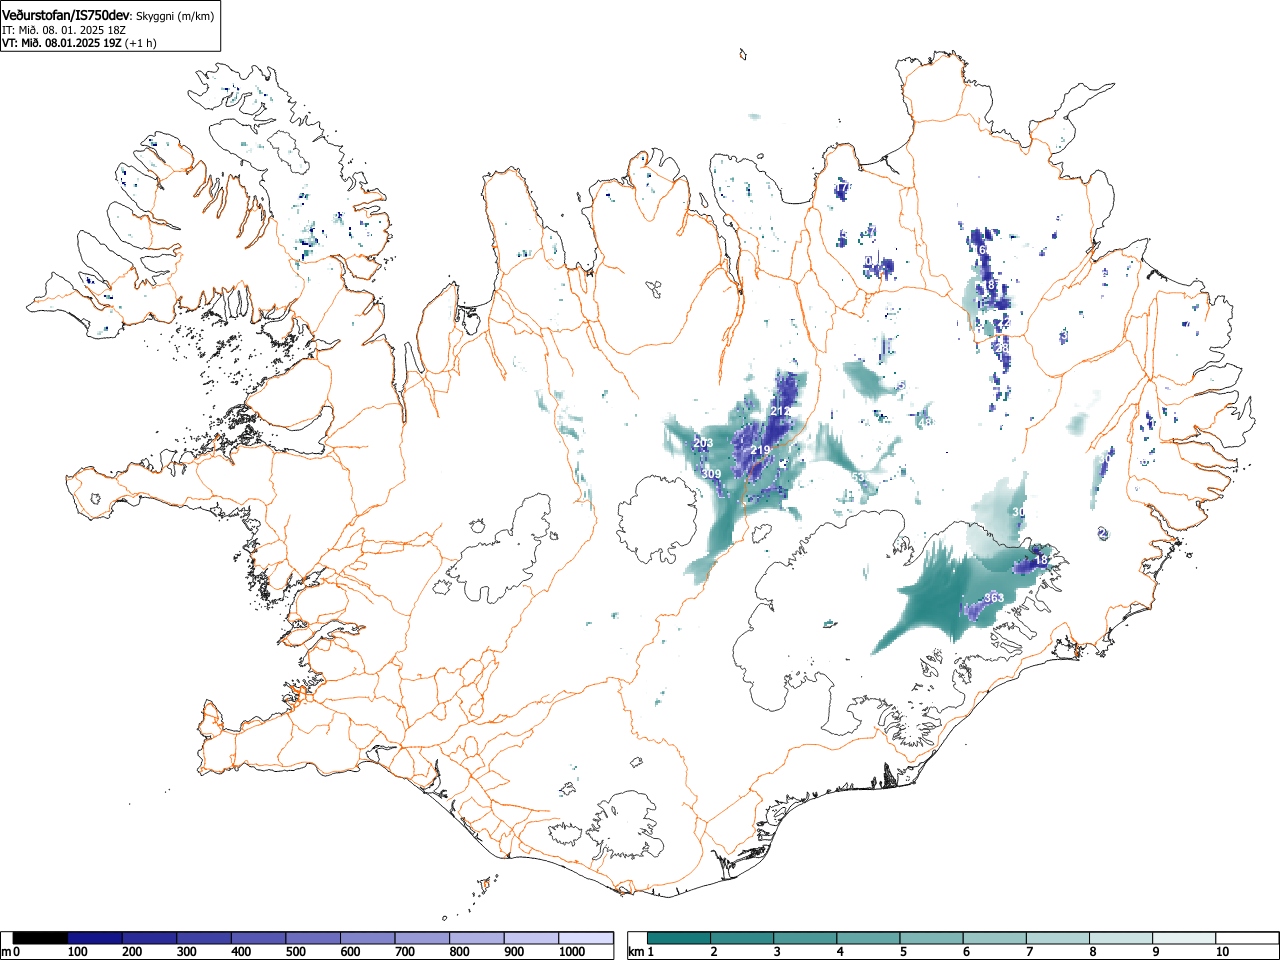Click the '212' visibility value on the map

(780, 412)
